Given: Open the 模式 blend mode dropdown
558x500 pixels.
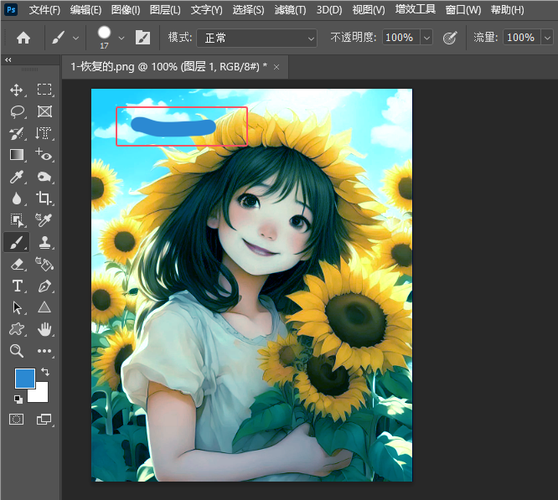Looking at the screenshot, I should click(257, 38).
